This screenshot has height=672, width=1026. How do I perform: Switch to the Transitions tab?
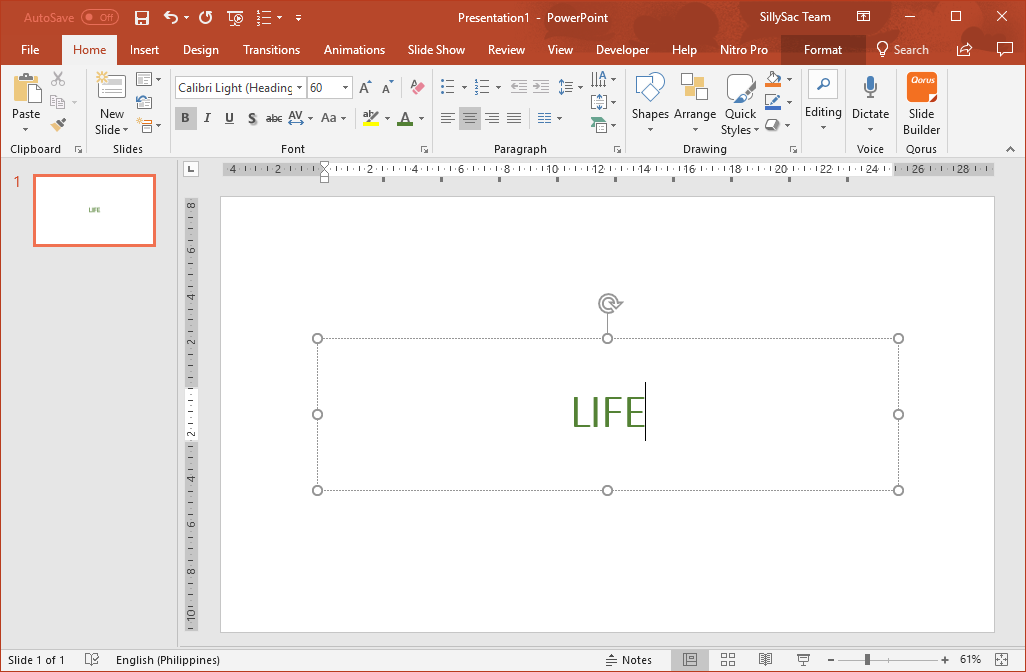pos(271,50)
